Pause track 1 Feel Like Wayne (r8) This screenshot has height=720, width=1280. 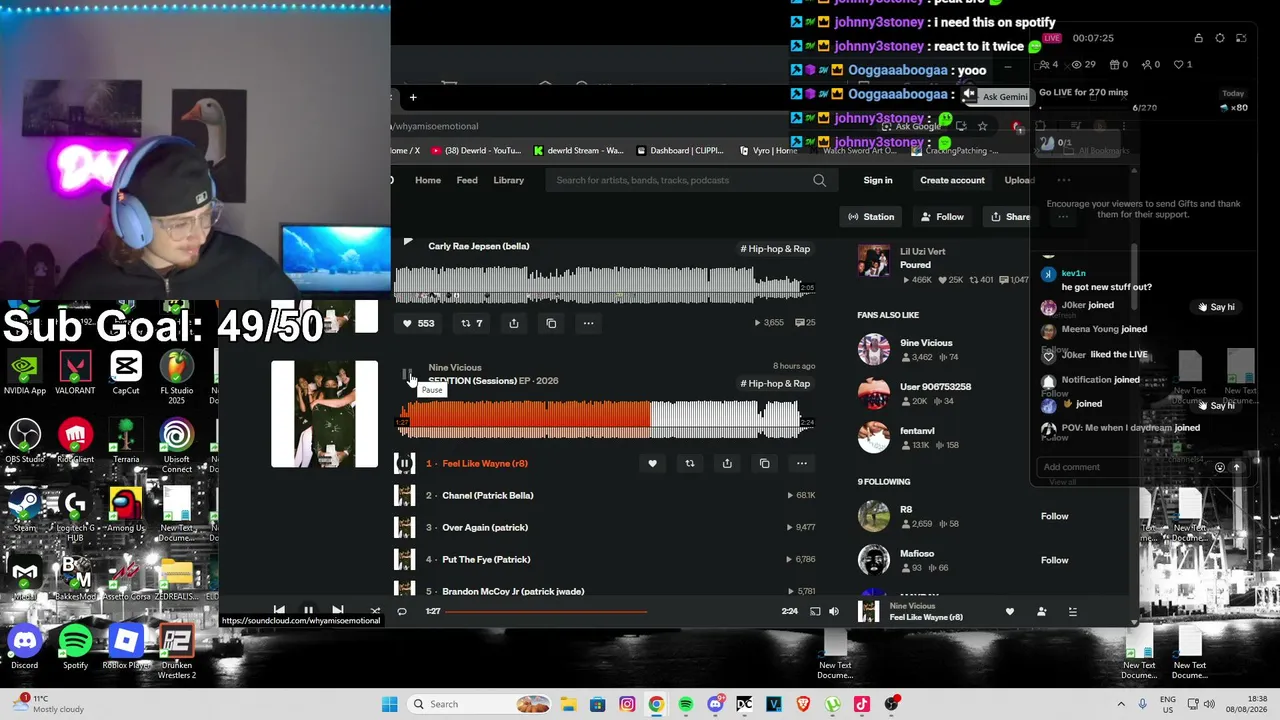click(404, 463)
